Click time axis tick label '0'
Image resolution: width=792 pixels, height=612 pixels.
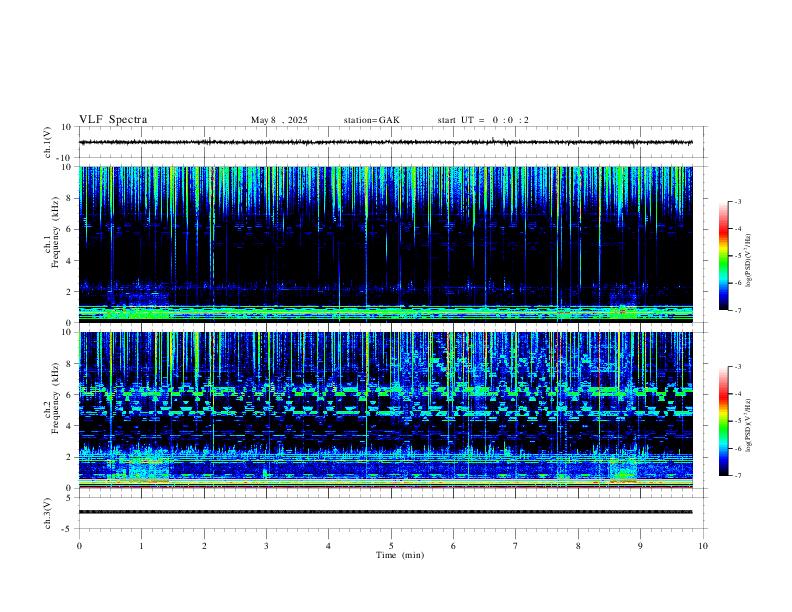point(79,546)
